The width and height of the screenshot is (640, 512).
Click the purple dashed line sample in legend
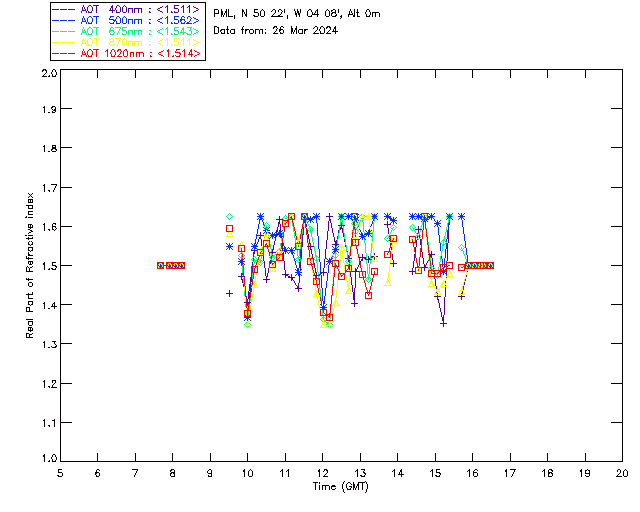pos(64,9)
